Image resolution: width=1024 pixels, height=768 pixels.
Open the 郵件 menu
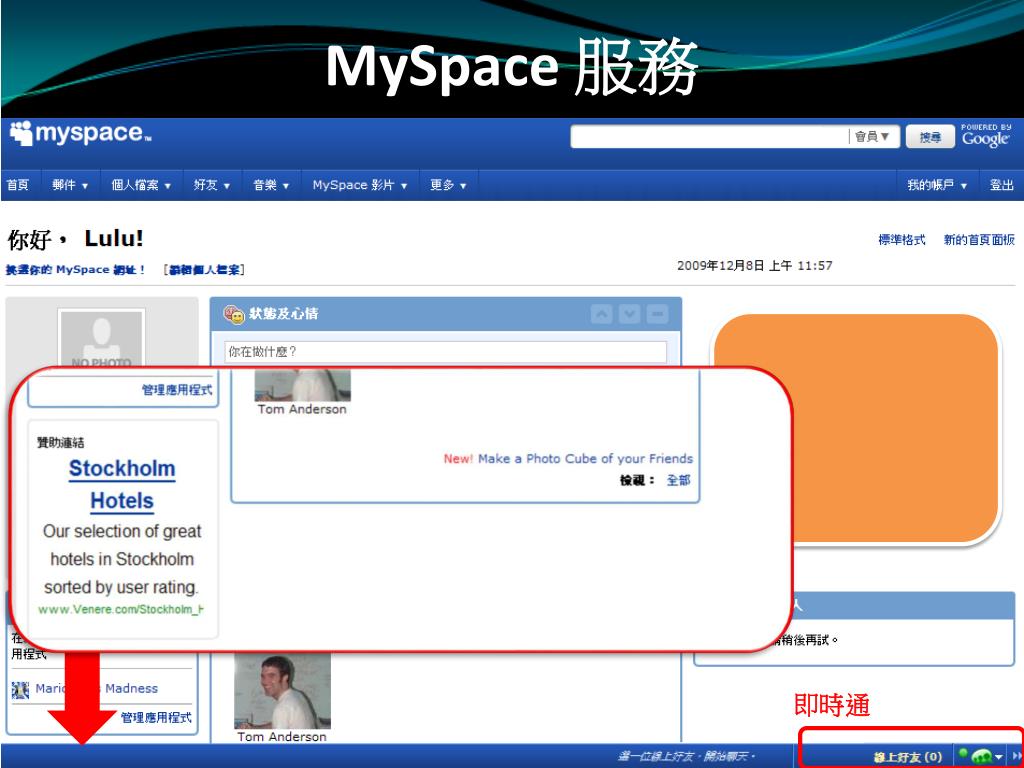point(70,185)
